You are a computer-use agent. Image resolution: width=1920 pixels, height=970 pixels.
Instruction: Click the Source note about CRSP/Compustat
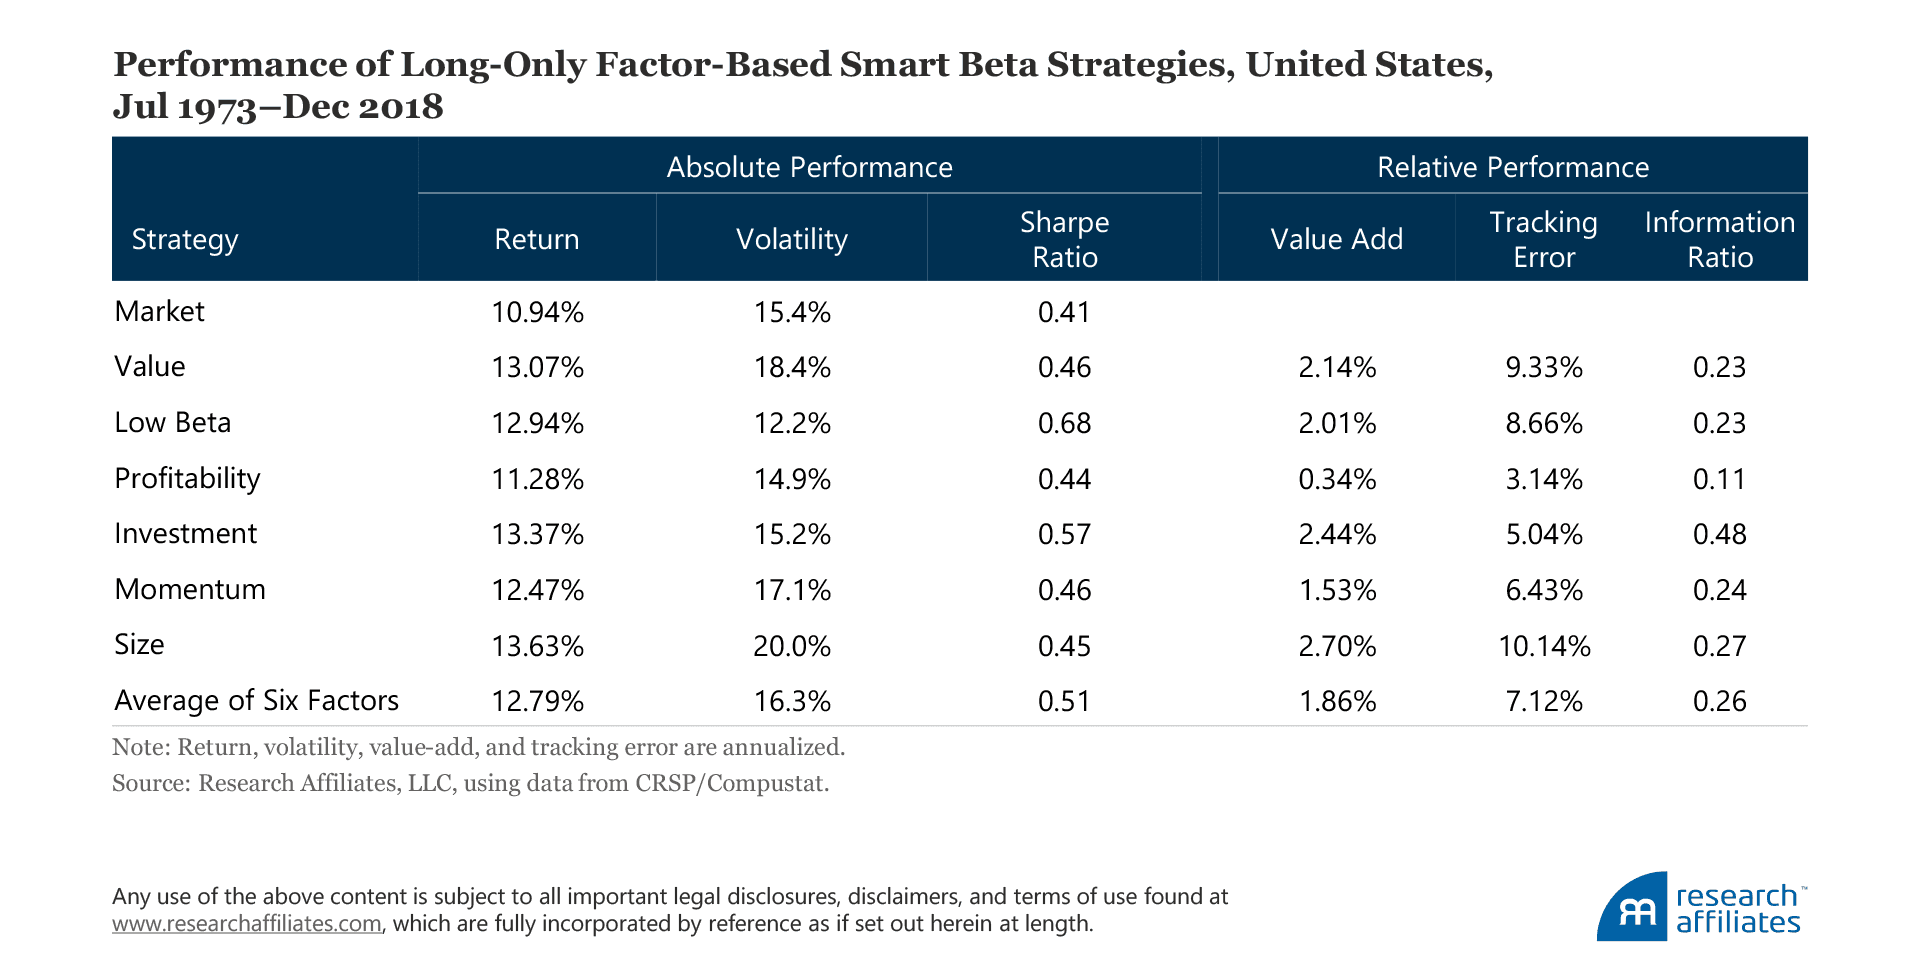tap(470, 783)
